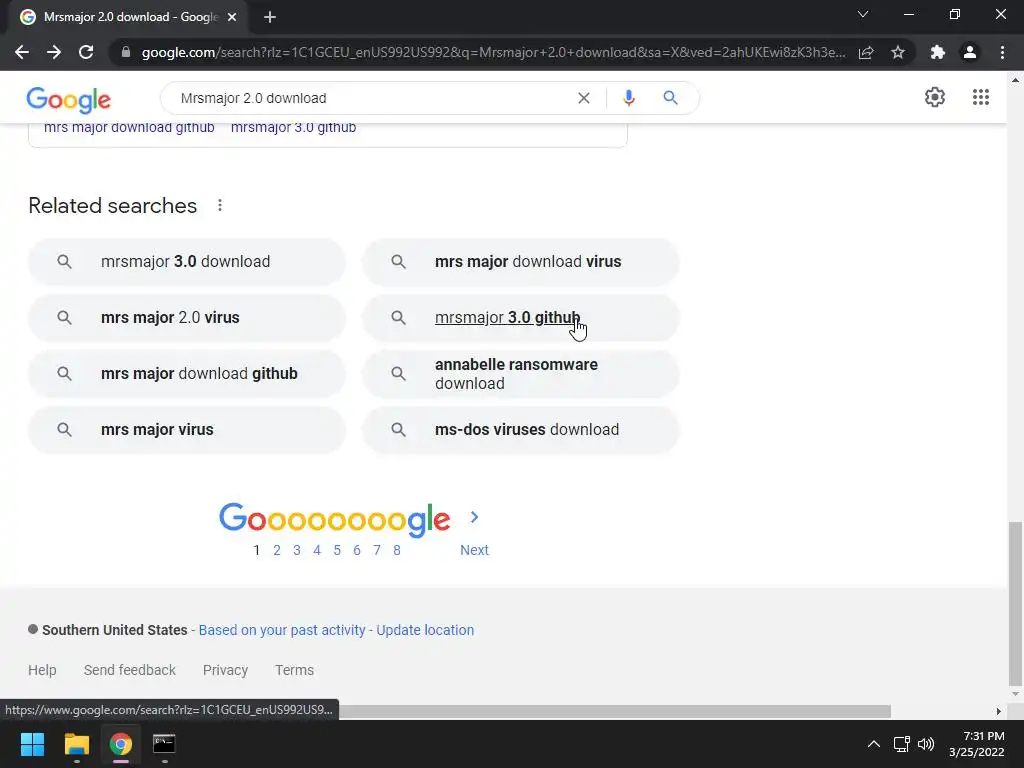Click Update location link
This screenshot has width=1024, height=768.
point(425,630)
